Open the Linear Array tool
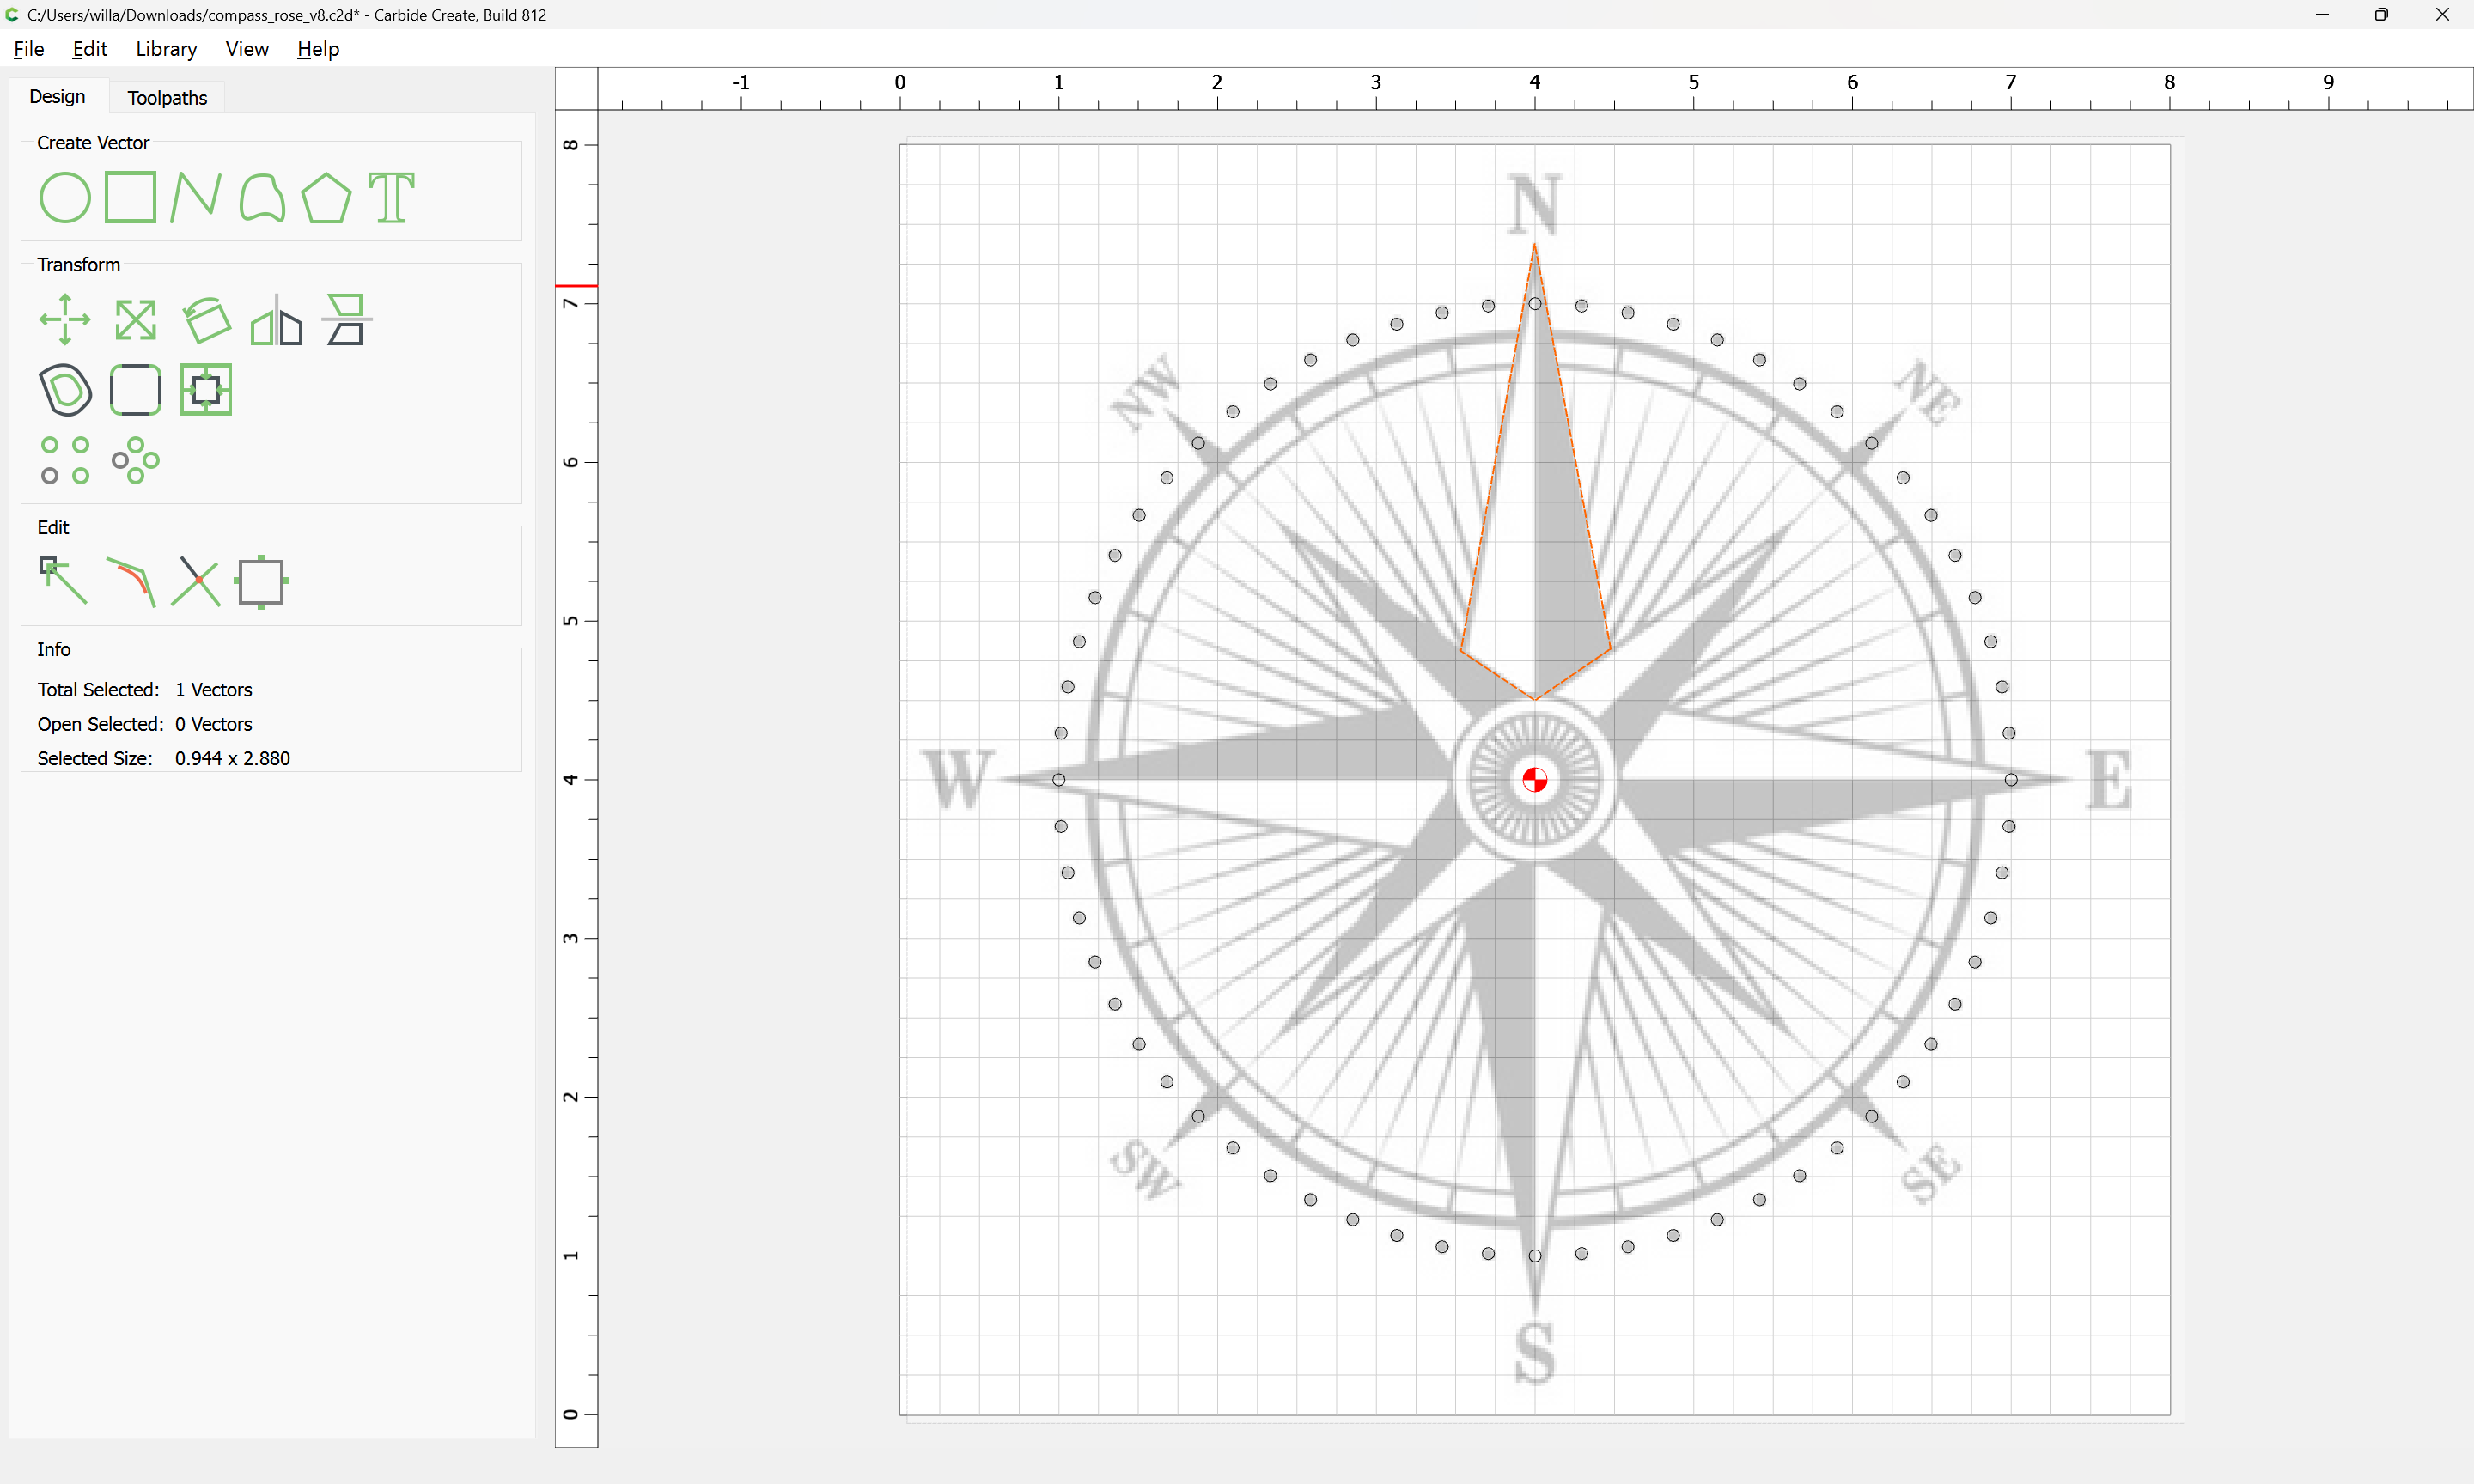The width and height of the screenshot is (2474, 1484). point(65,460)
